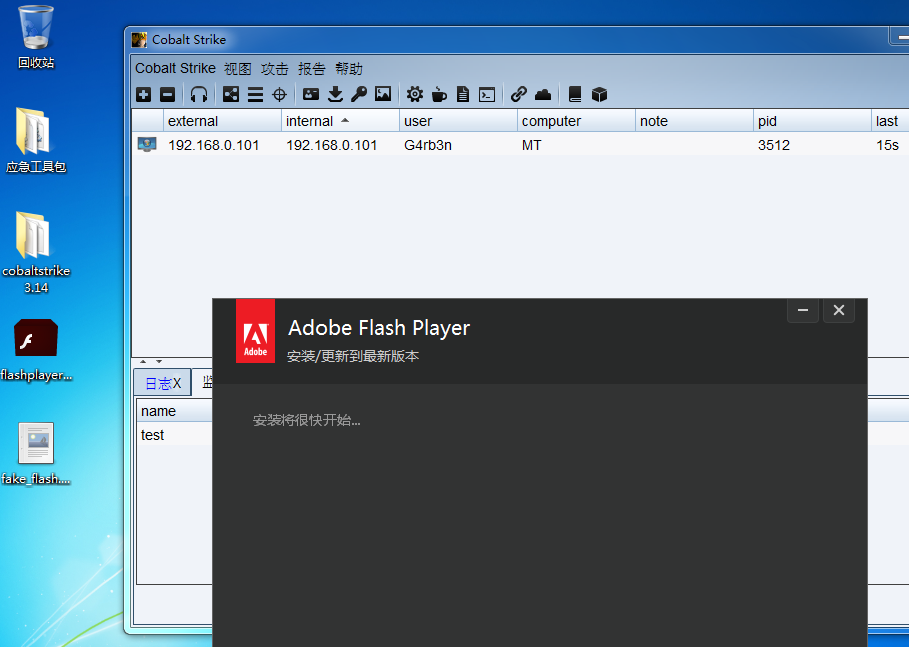Click the terminal scripted web delivery icon
The height and width of the screenshot is (647, 909).
(487, 94)
